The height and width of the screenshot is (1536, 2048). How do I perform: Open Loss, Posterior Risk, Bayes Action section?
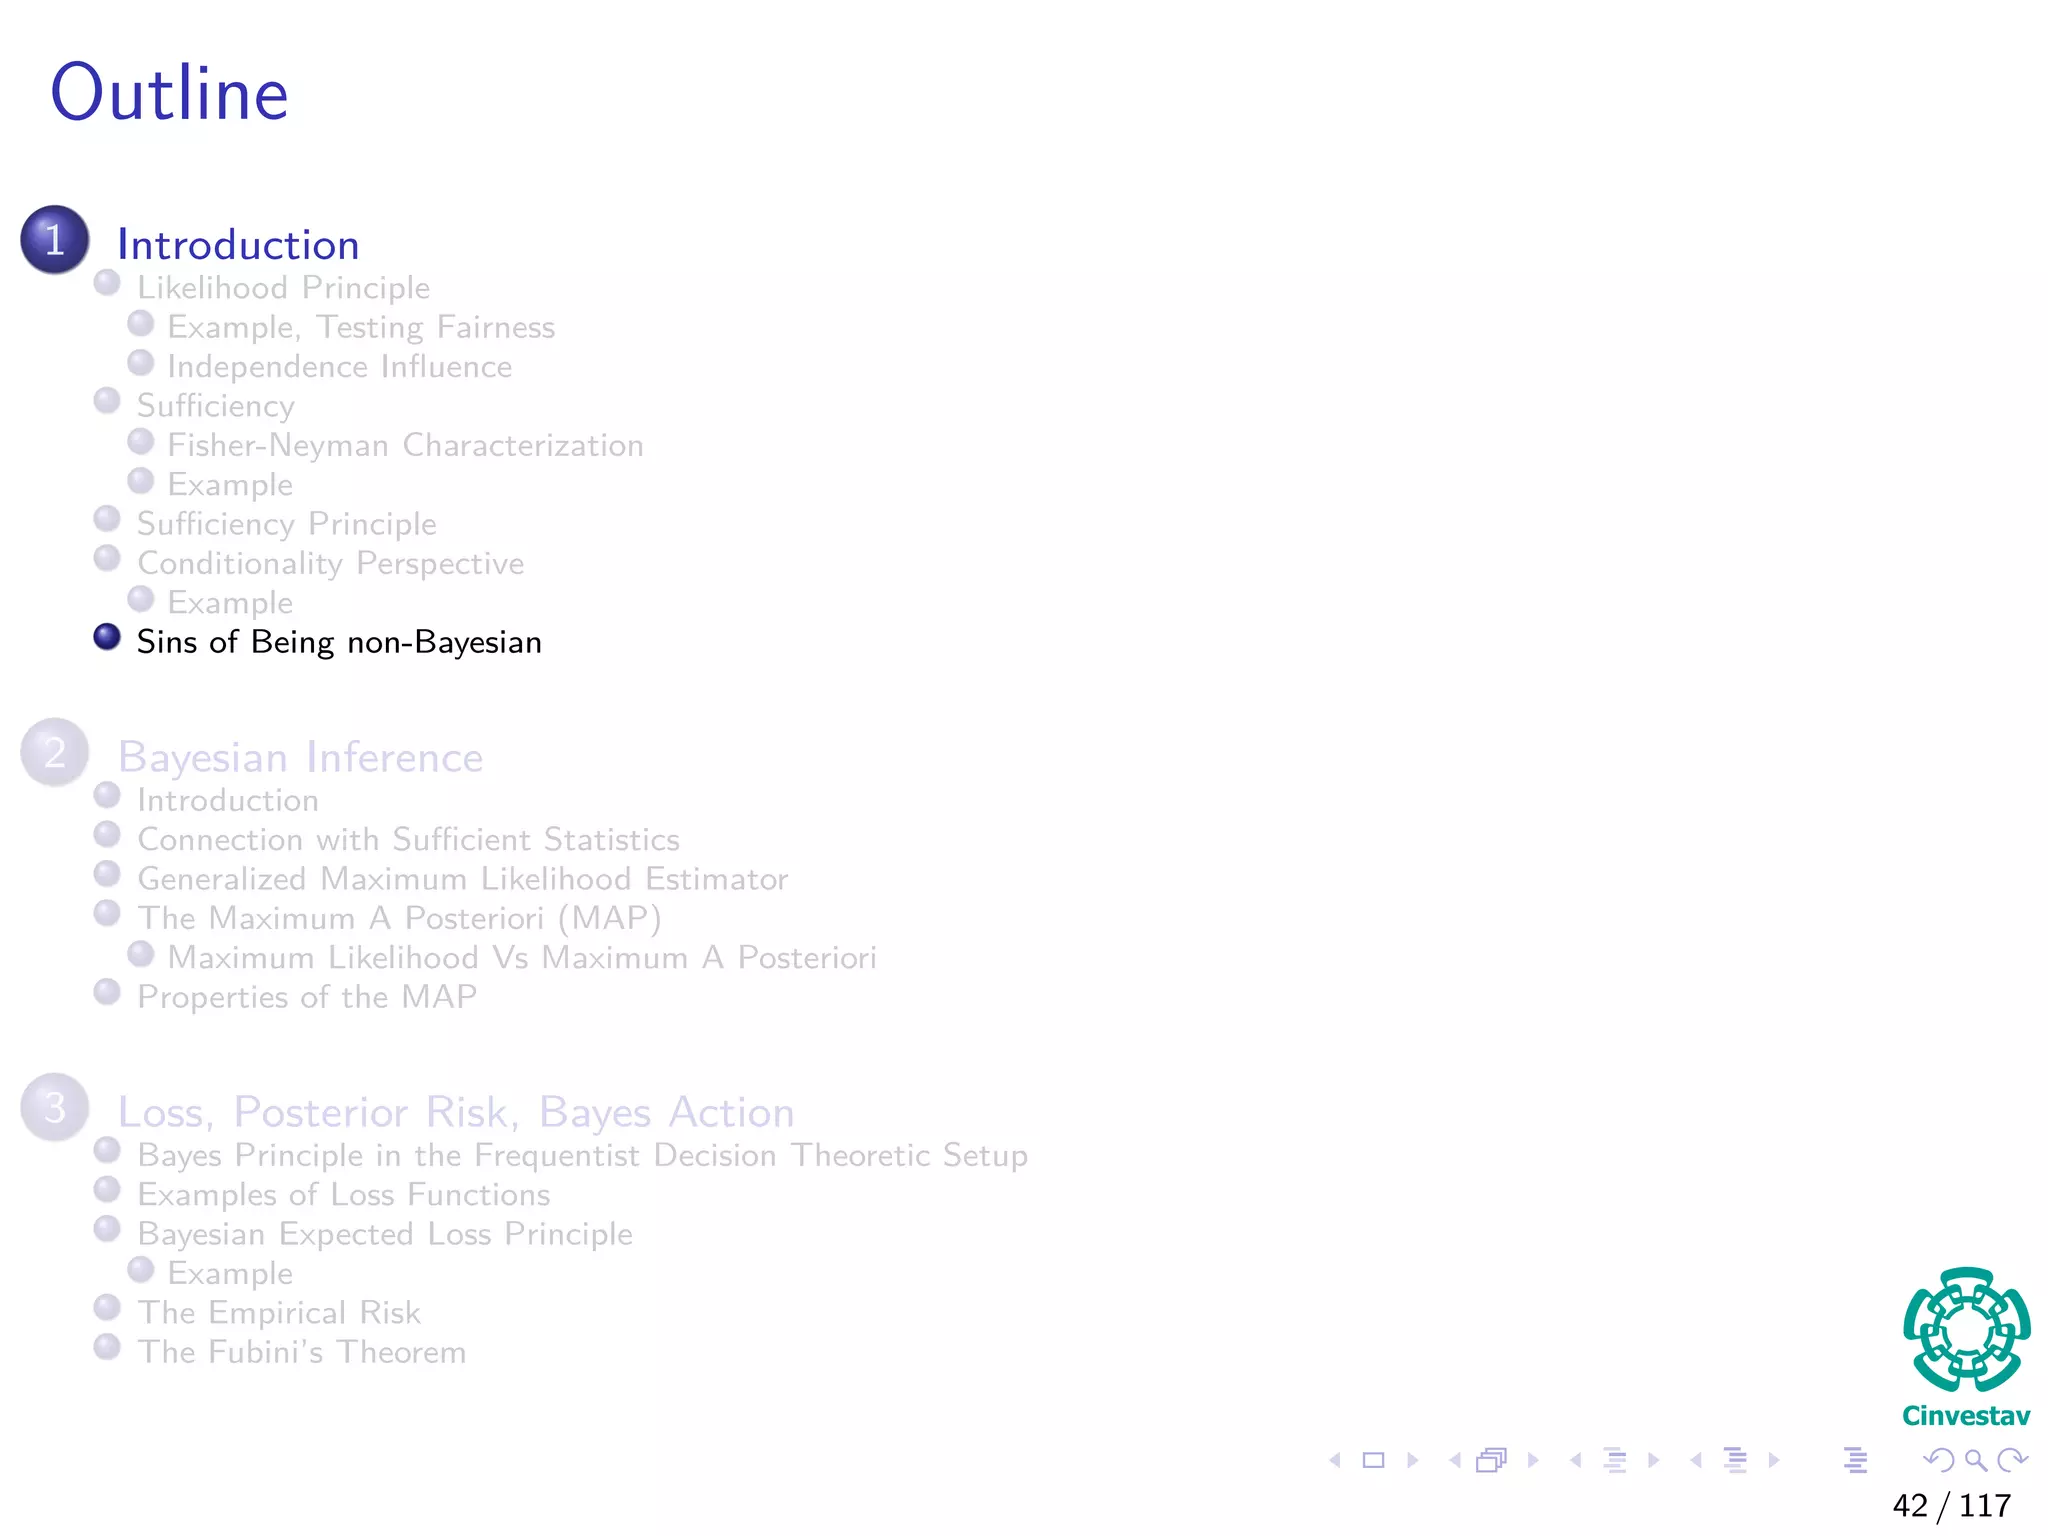[456, 1112]
